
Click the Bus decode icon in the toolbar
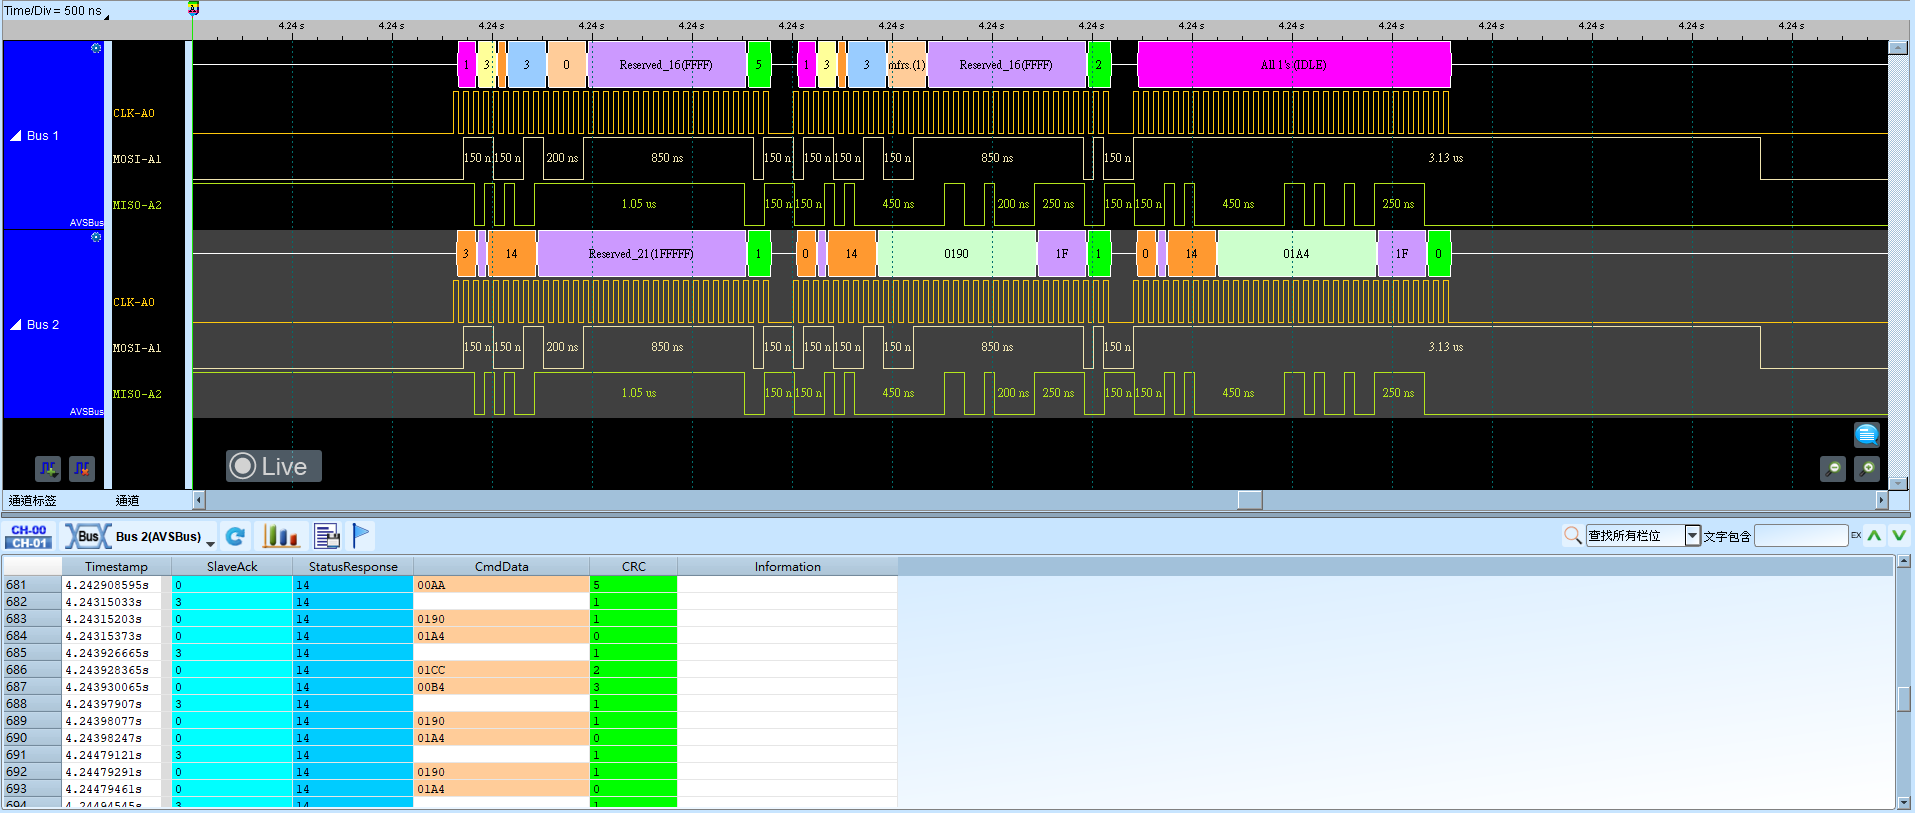(x=88, y=537)
